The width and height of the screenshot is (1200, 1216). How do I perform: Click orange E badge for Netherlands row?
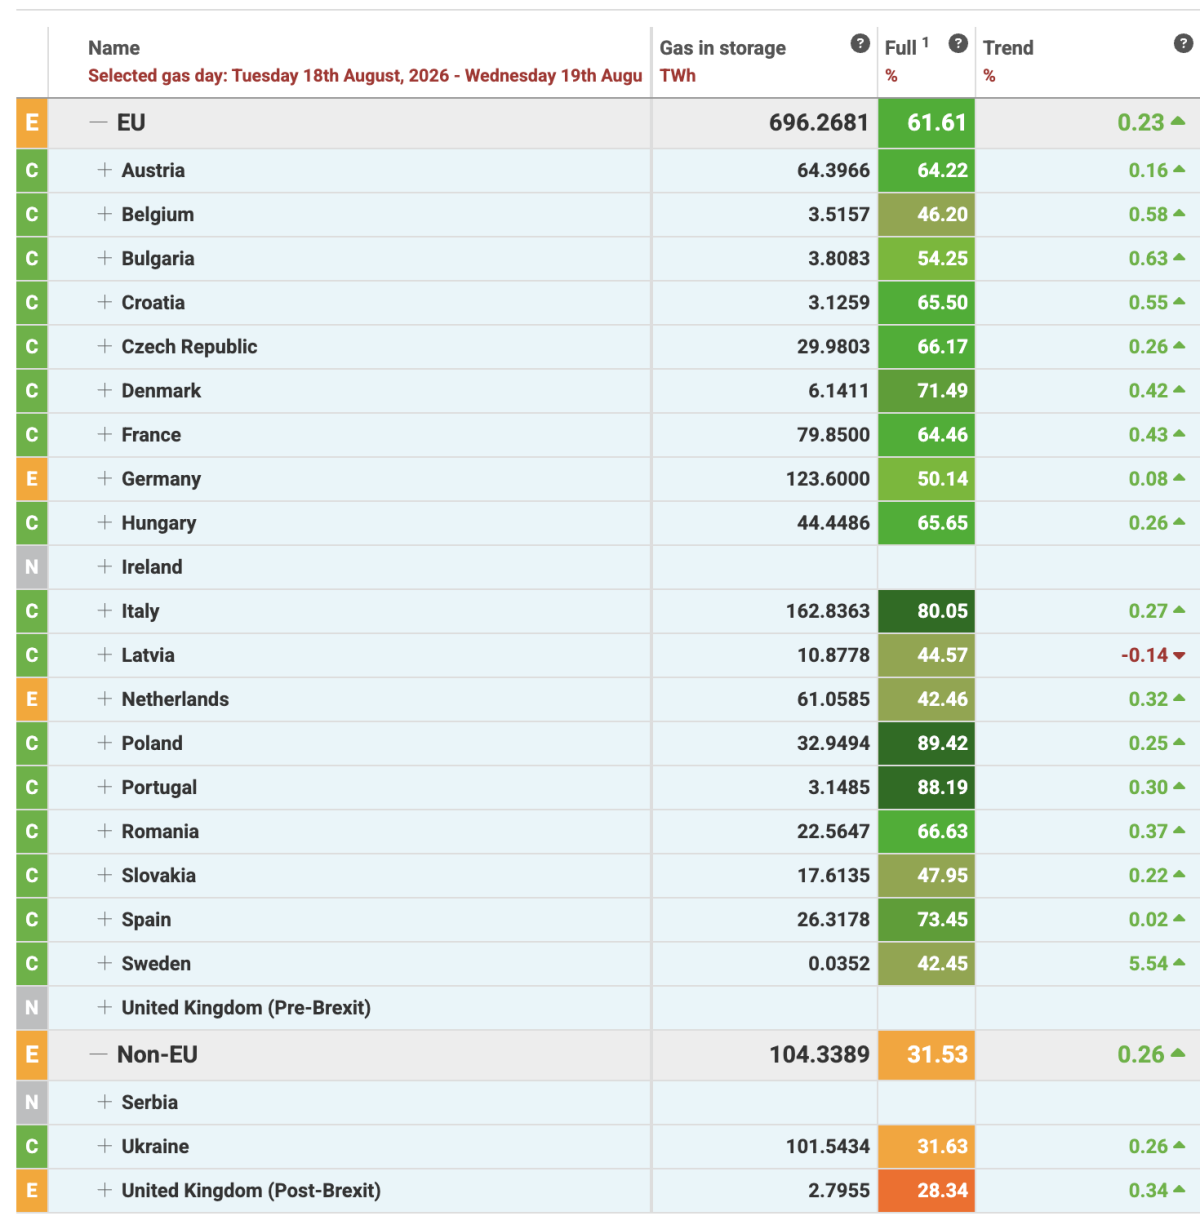[x=32, y=699]
